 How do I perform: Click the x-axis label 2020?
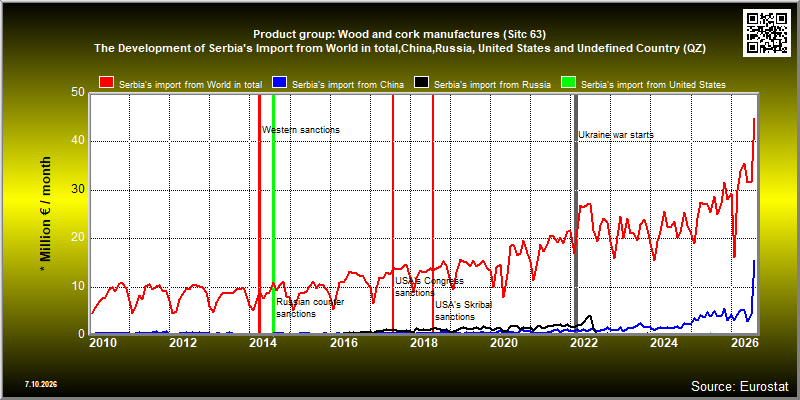pyautogui.click(x=504, y=343)
